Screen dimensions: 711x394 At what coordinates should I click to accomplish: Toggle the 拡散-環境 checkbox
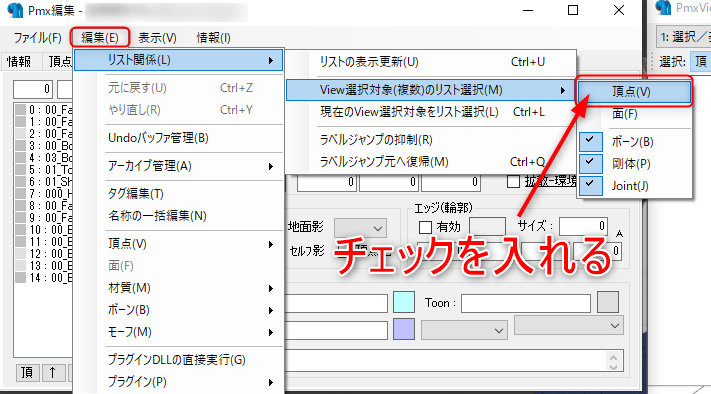click(513, 182)
